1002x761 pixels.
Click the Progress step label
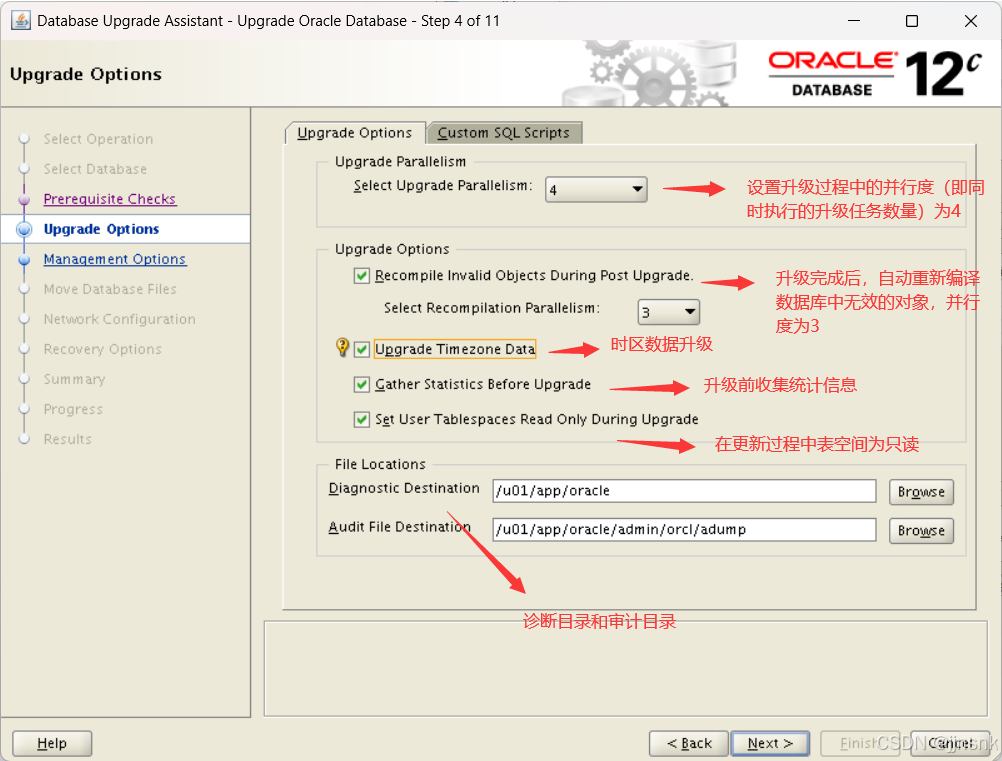point(73,409)
